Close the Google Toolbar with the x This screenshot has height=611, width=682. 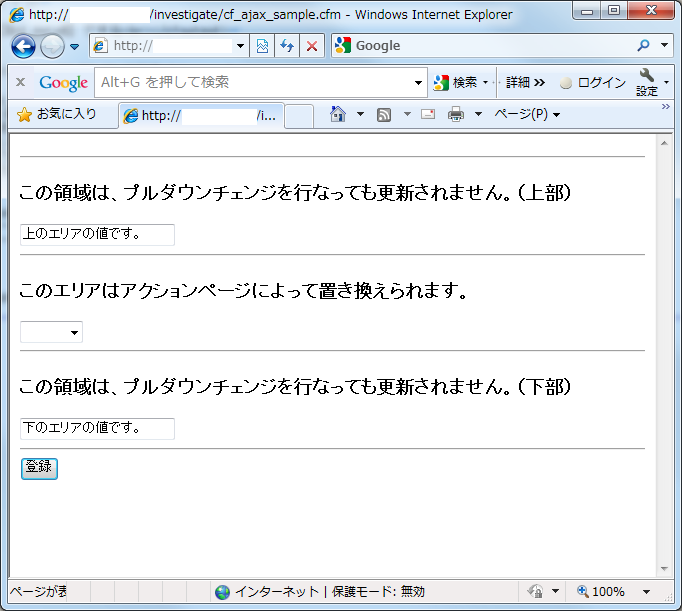[x=20, y=82]
